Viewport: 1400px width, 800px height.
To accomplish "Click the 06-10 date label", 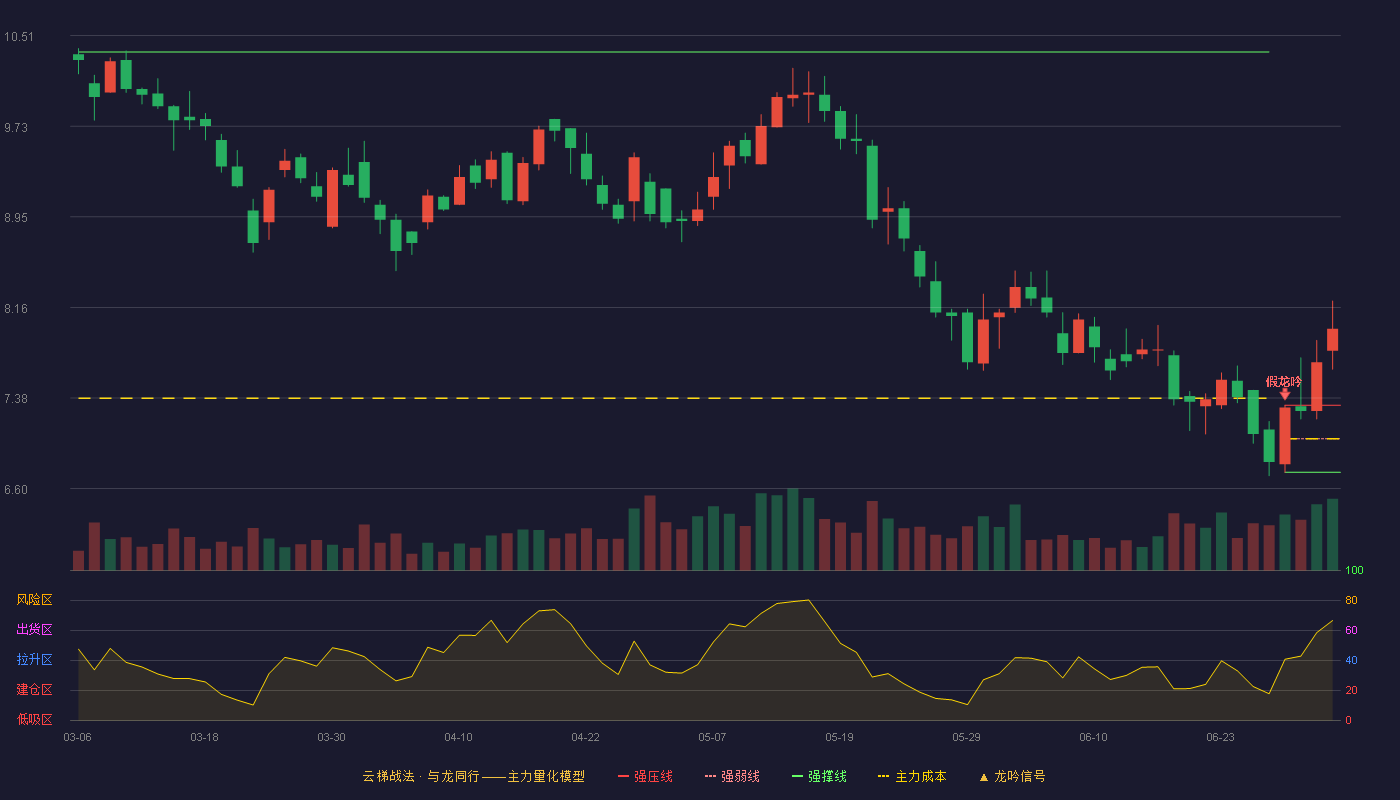I will (1093, 737).
